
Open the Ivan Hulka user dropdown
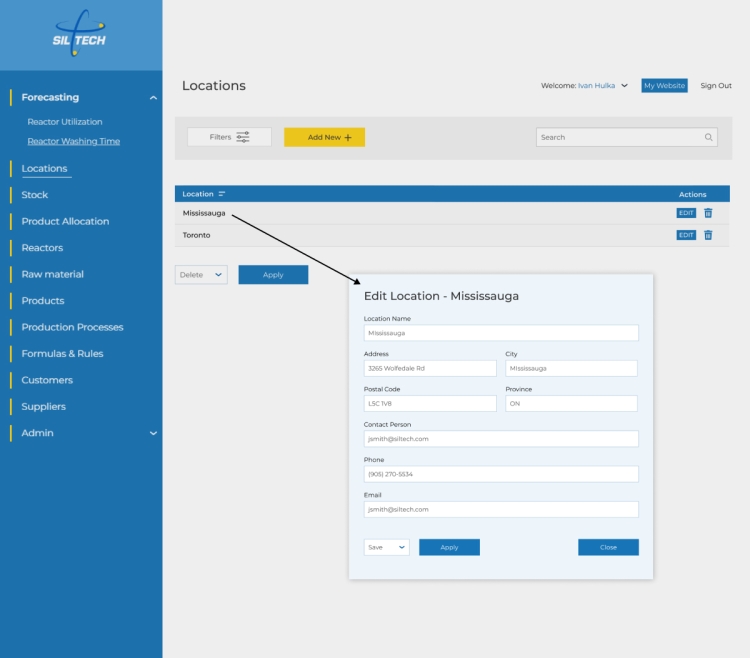(624, 86)
